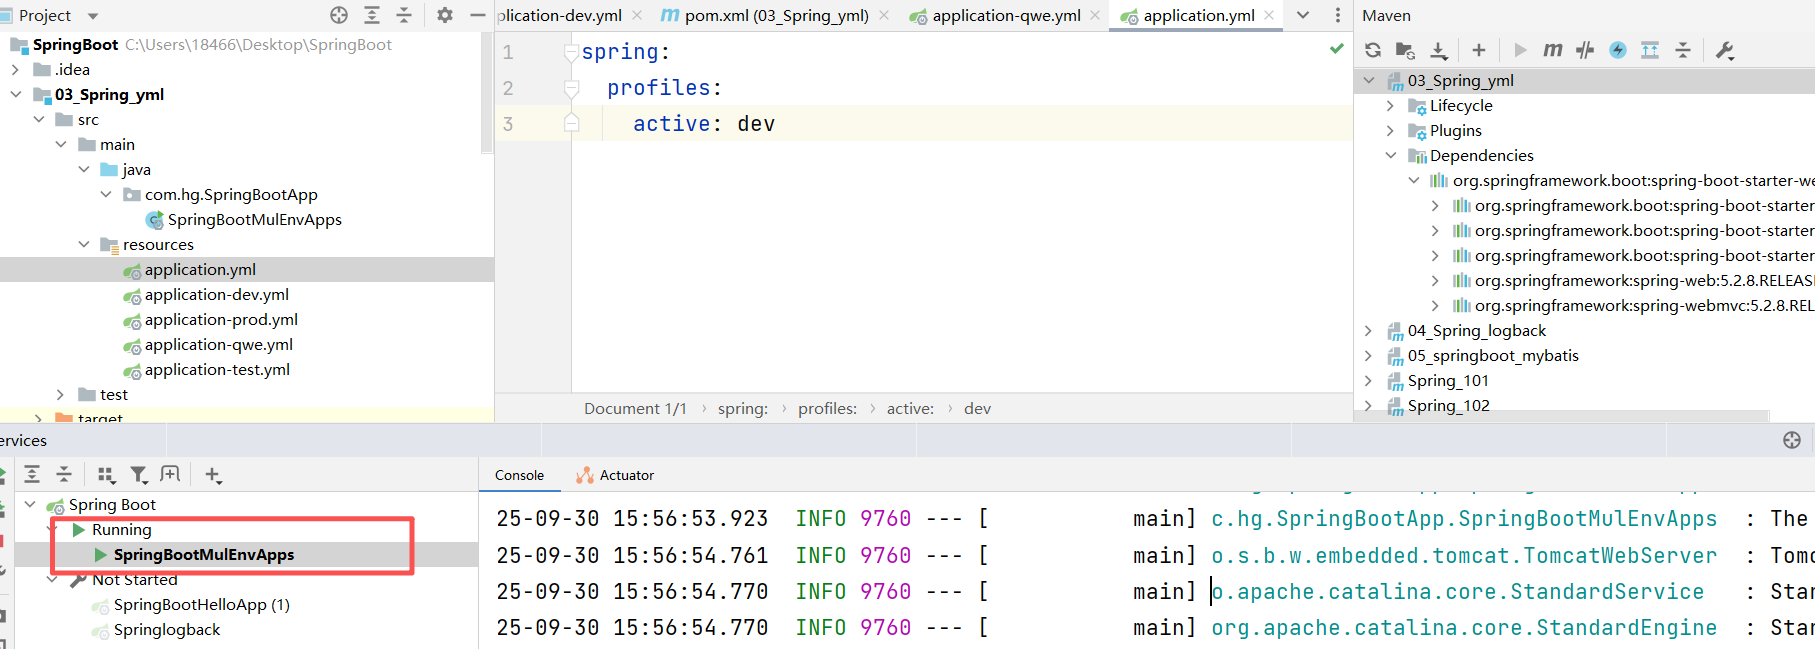The width and height of the screenshot is (1815, 649).
Task: Collapse Spring Boot node in Services
Action: (x=30, y=504)
